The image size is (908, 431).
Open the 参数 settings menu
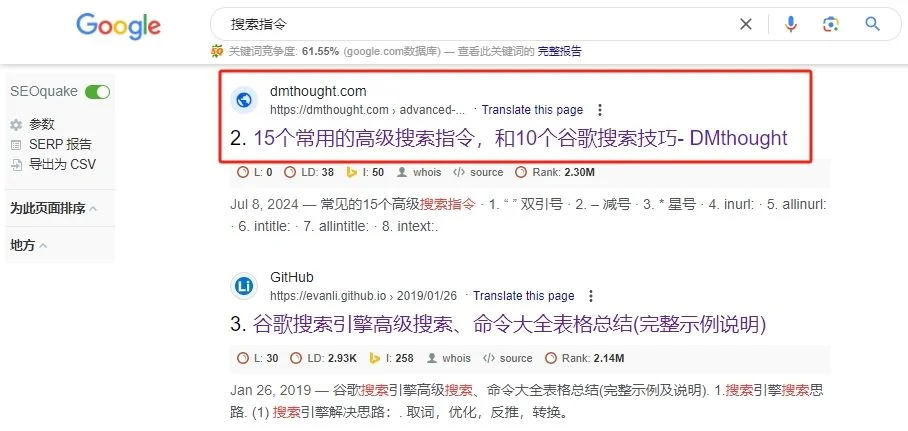click(x=42, y=125)
